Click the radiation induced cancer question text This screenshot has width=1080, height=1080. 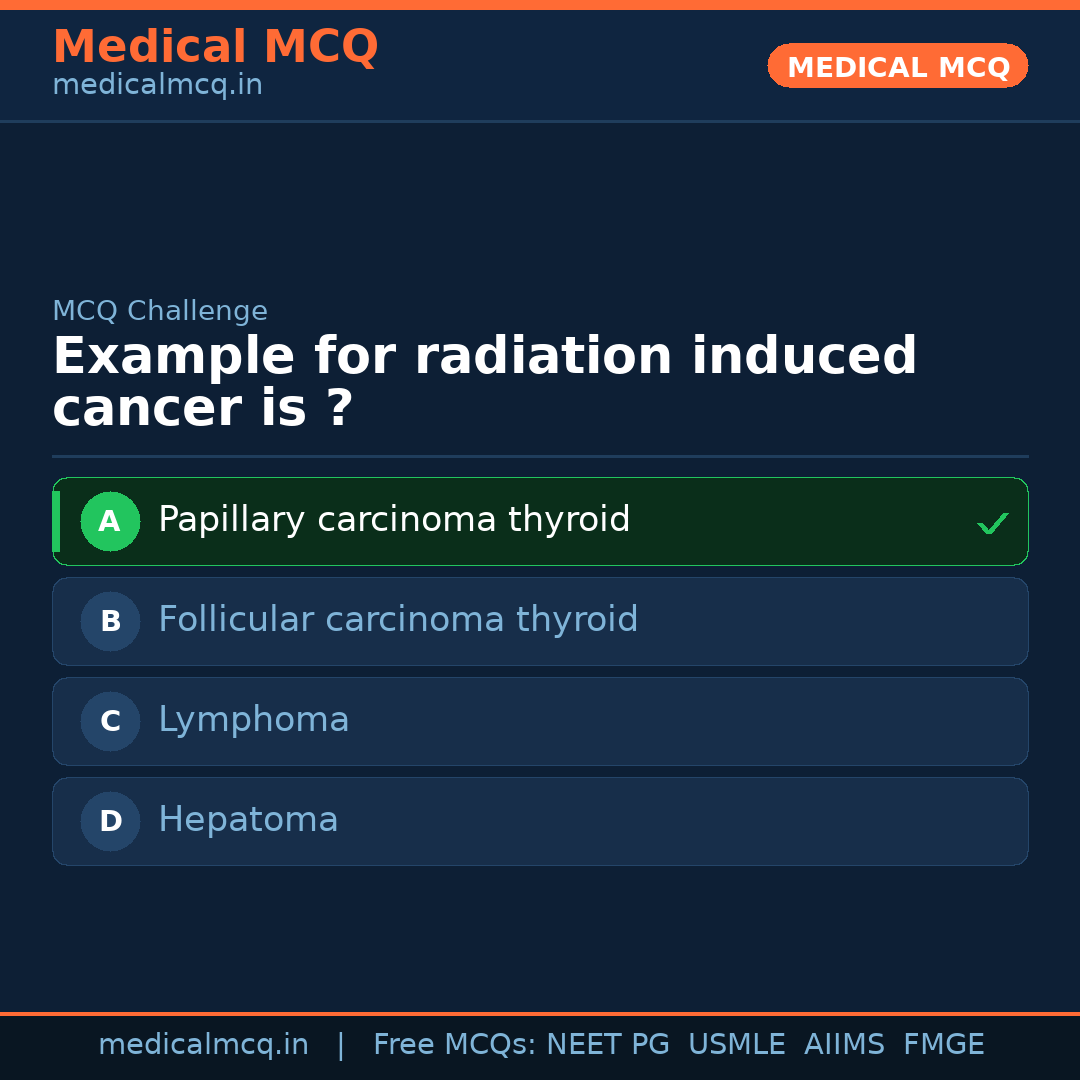[x=484, y=382]
